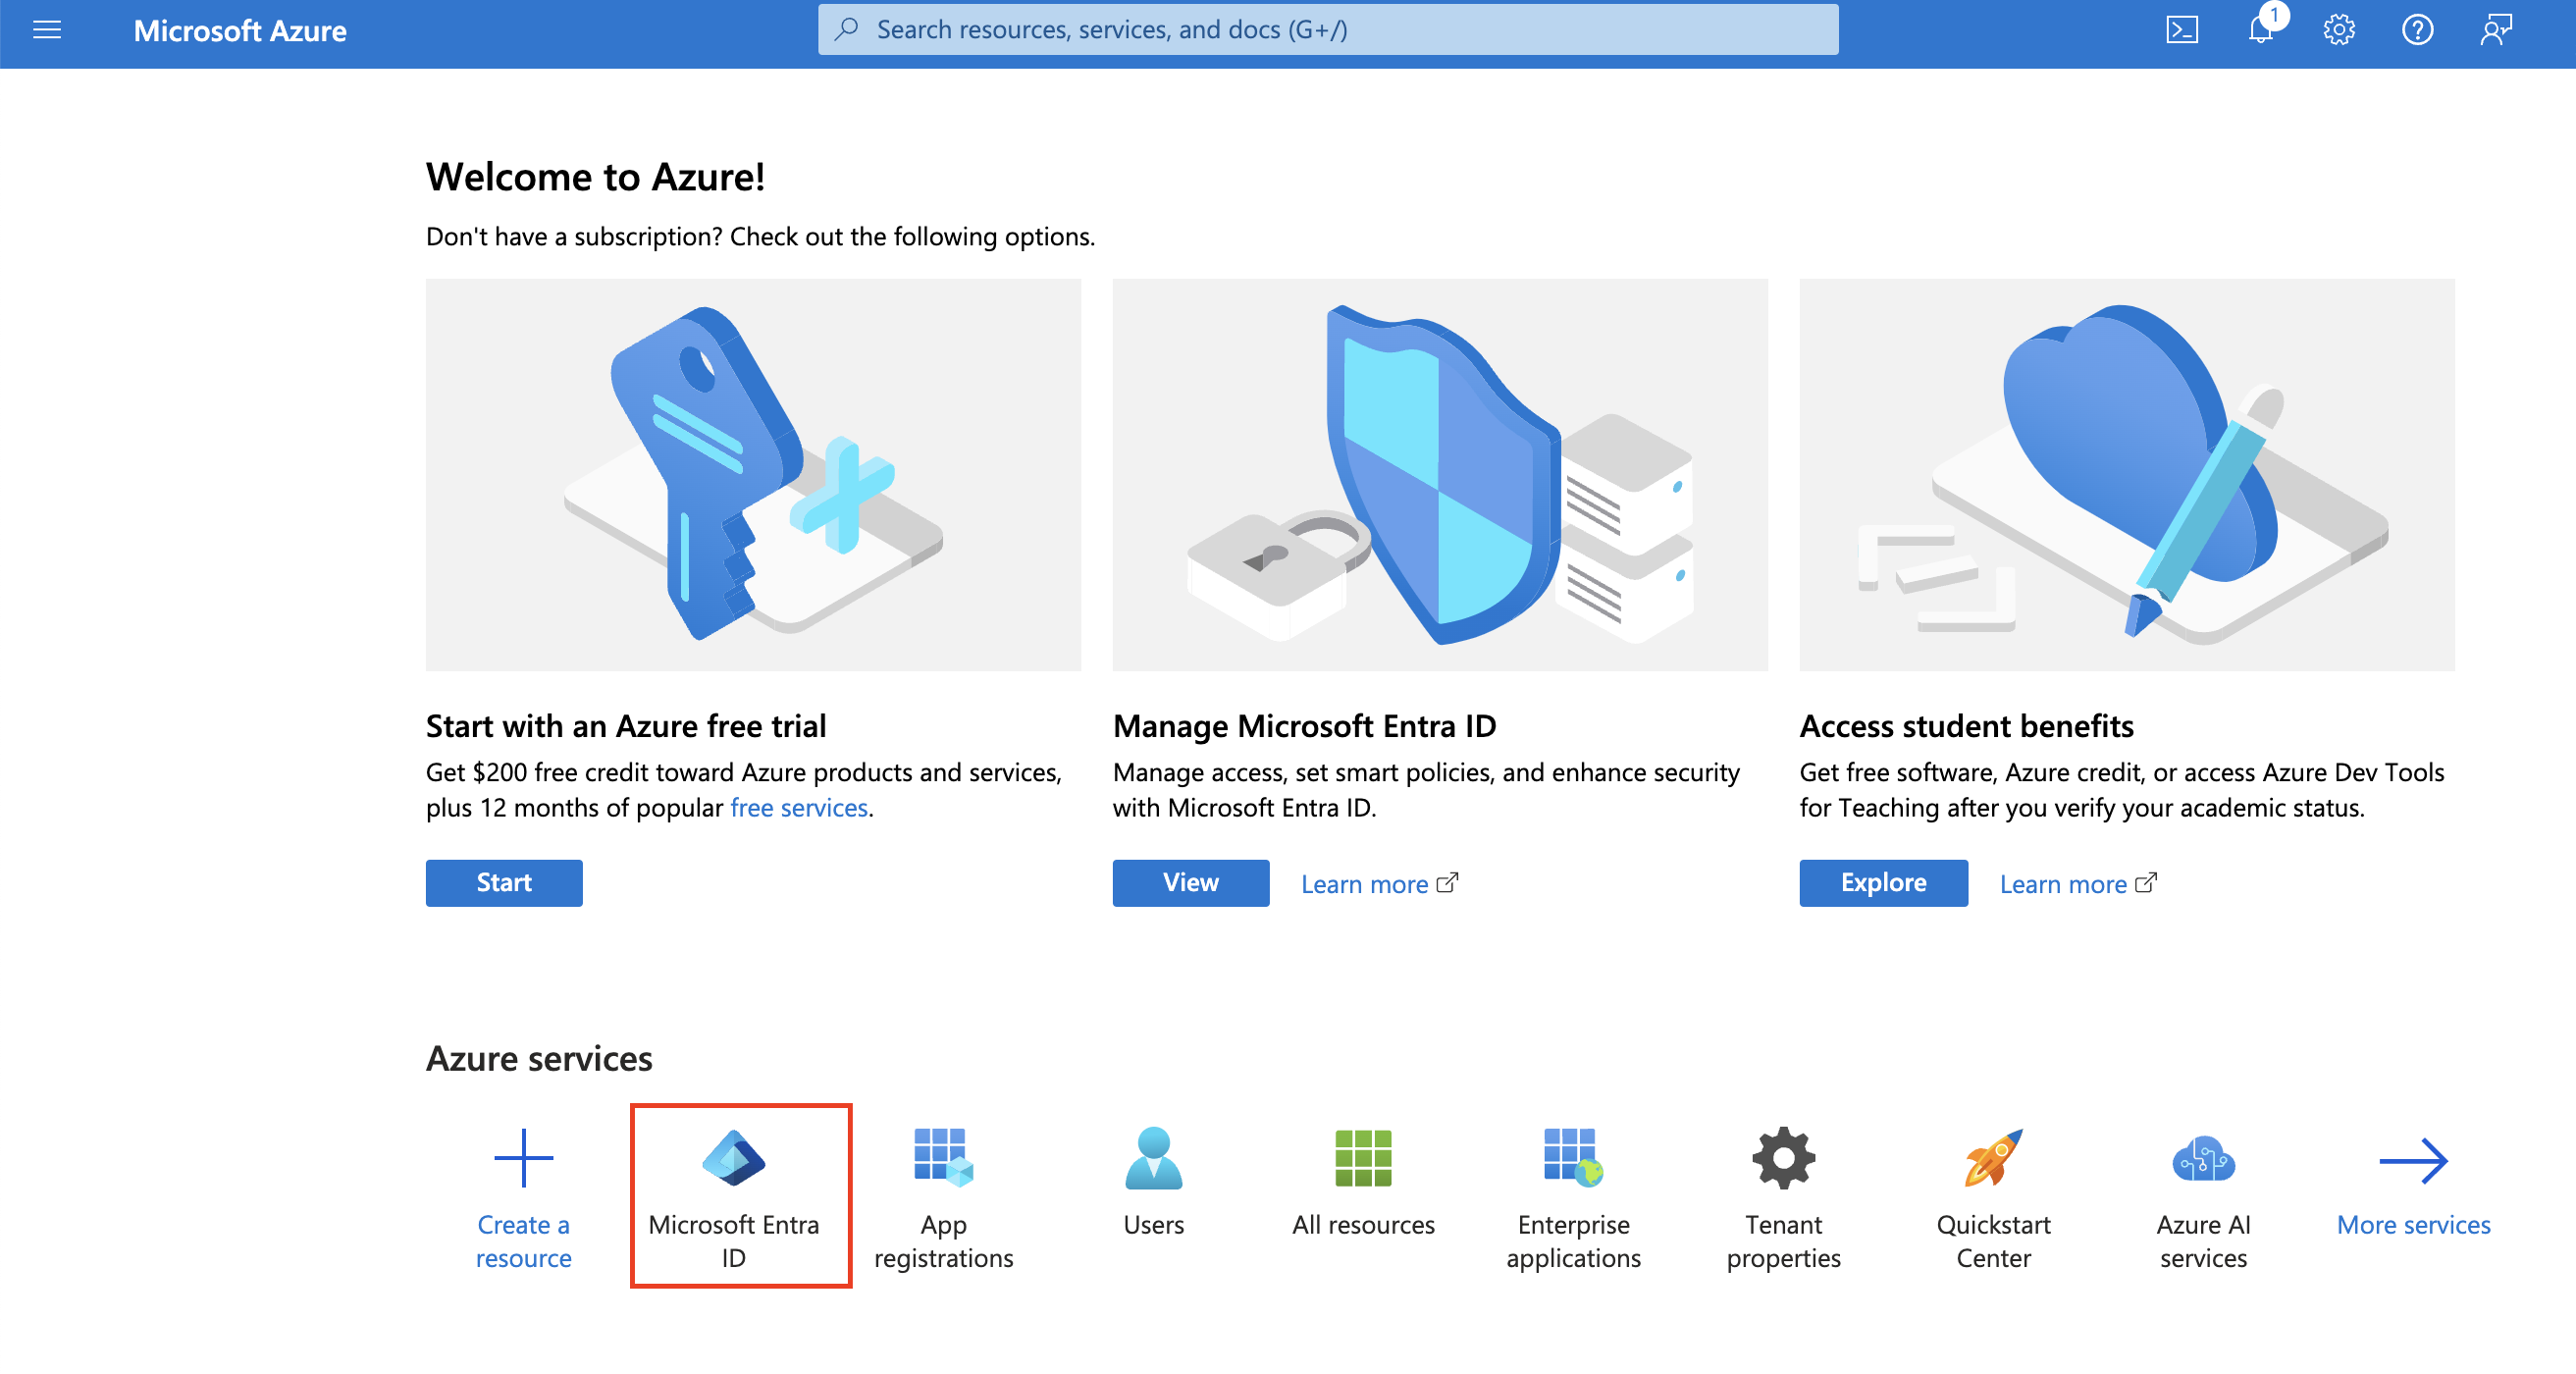Open portal settings gear icon

2338,30
